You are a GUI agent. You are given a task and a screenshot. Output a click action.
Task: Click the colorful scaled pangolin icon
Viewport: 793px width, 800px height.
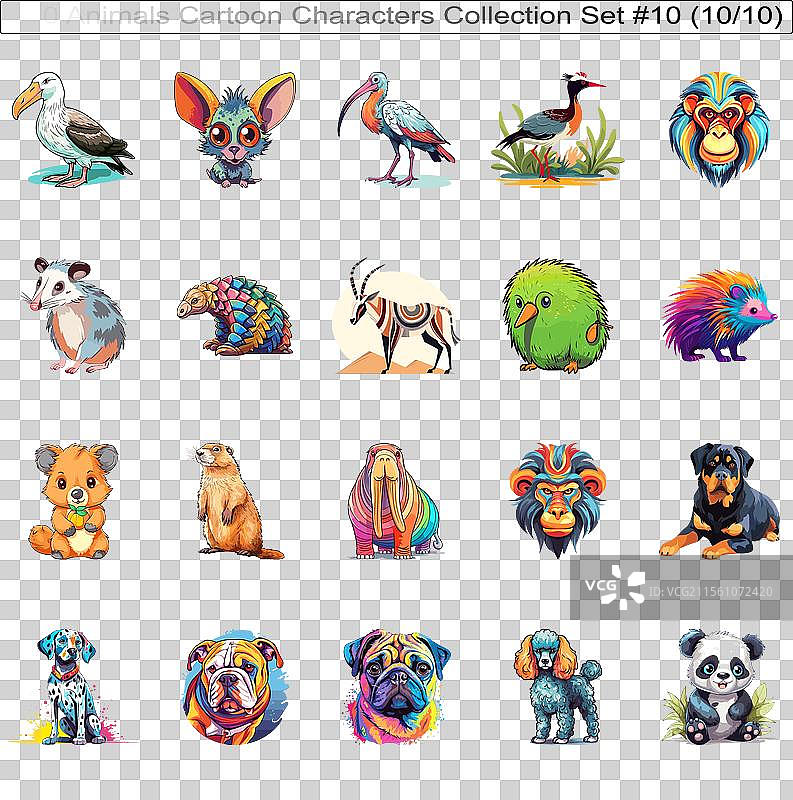(235, 316)
